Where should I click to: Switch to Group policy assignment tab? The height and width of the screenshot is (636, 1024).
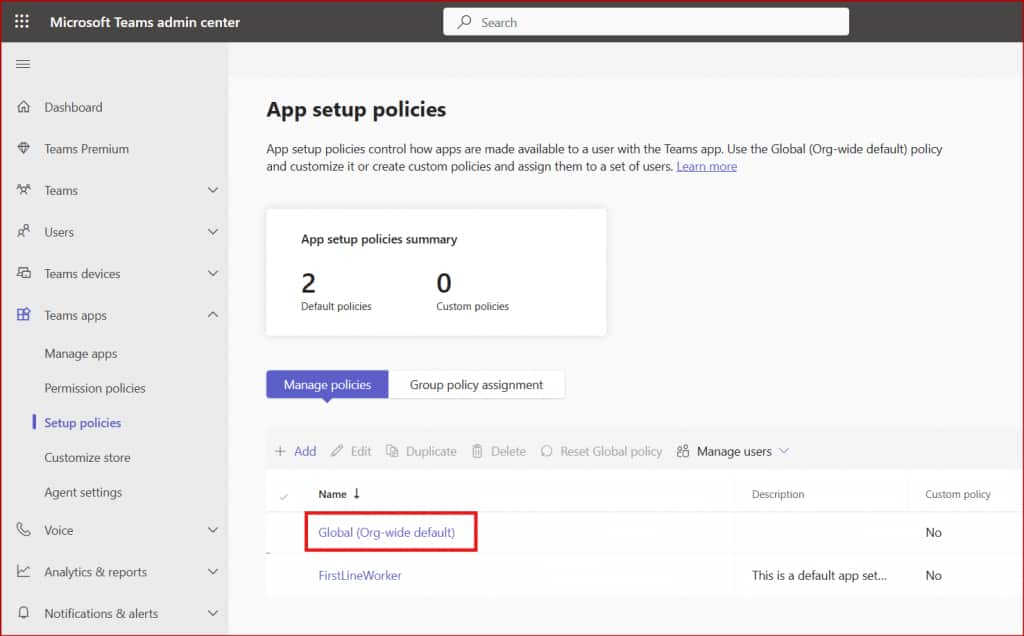[476, 384]
